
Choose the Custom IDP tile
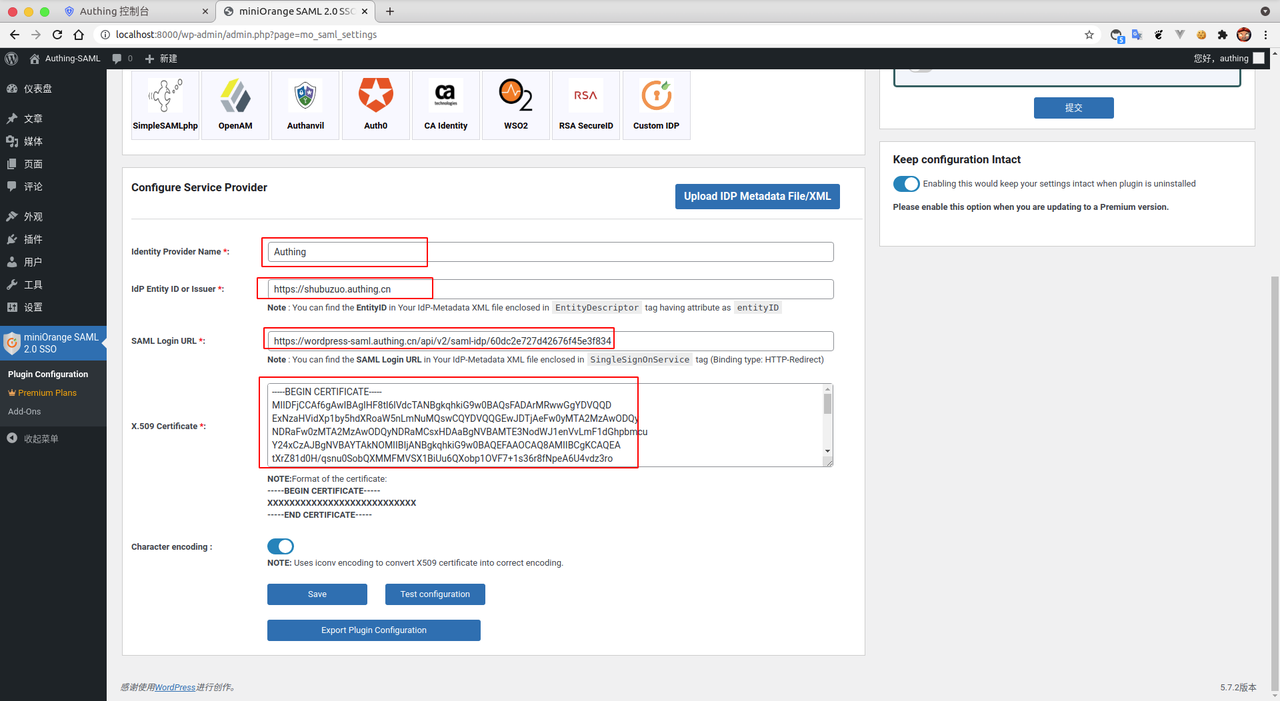(656, 104)
